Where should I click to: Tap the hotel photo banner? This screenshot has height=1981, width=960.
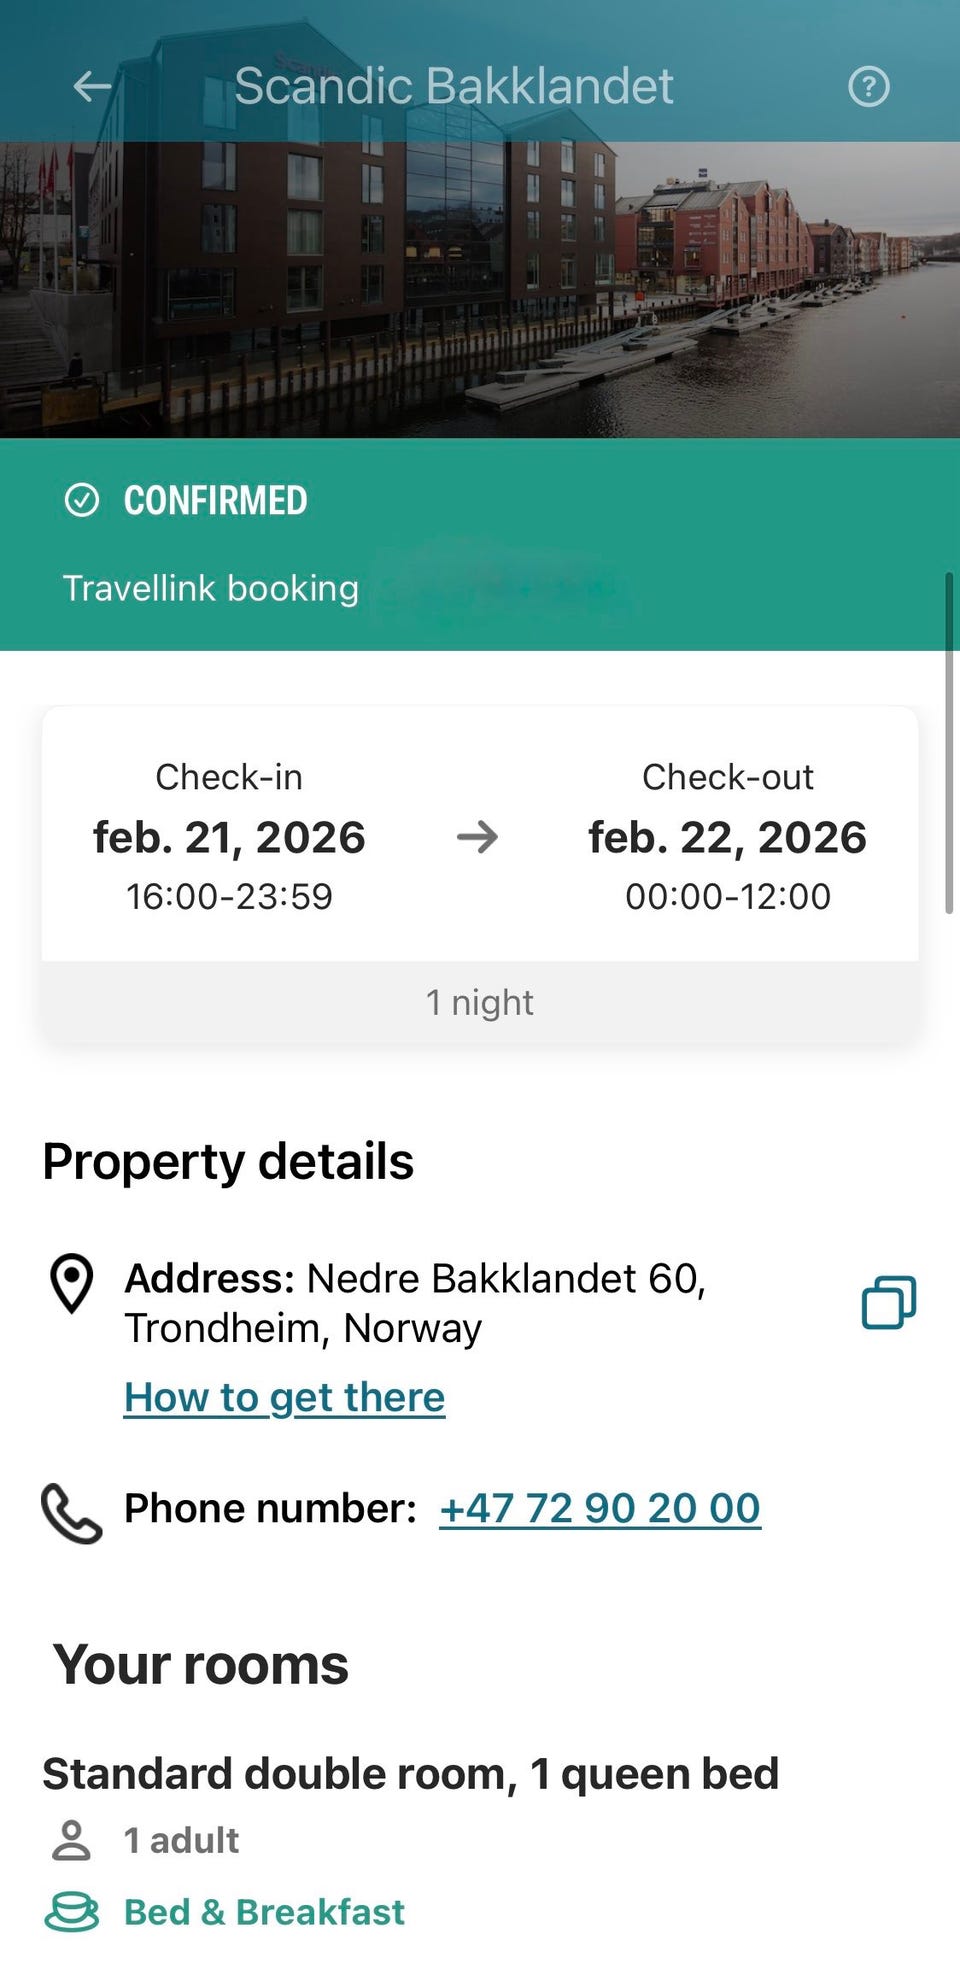[480, 290]
